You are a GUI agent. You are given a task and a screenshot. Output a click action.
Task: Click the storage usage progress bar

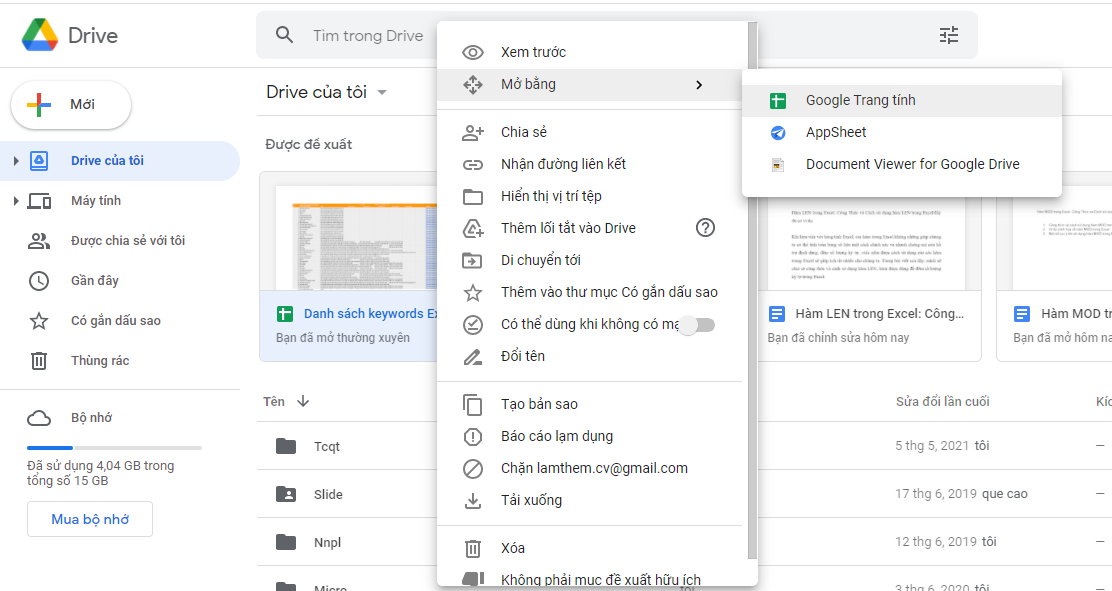pyautogui.click(x=114, y=448)
